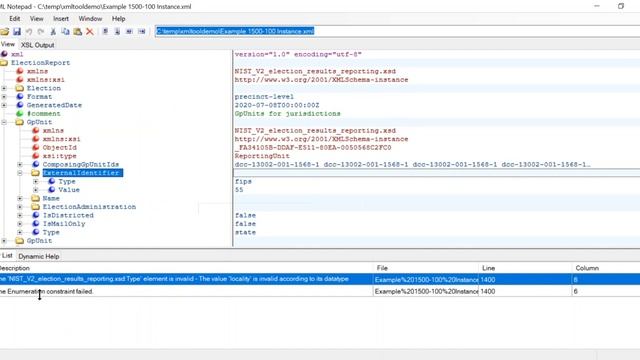
Task: Click the red xsi:type attribute icon
Action: [x=36, y=156]
